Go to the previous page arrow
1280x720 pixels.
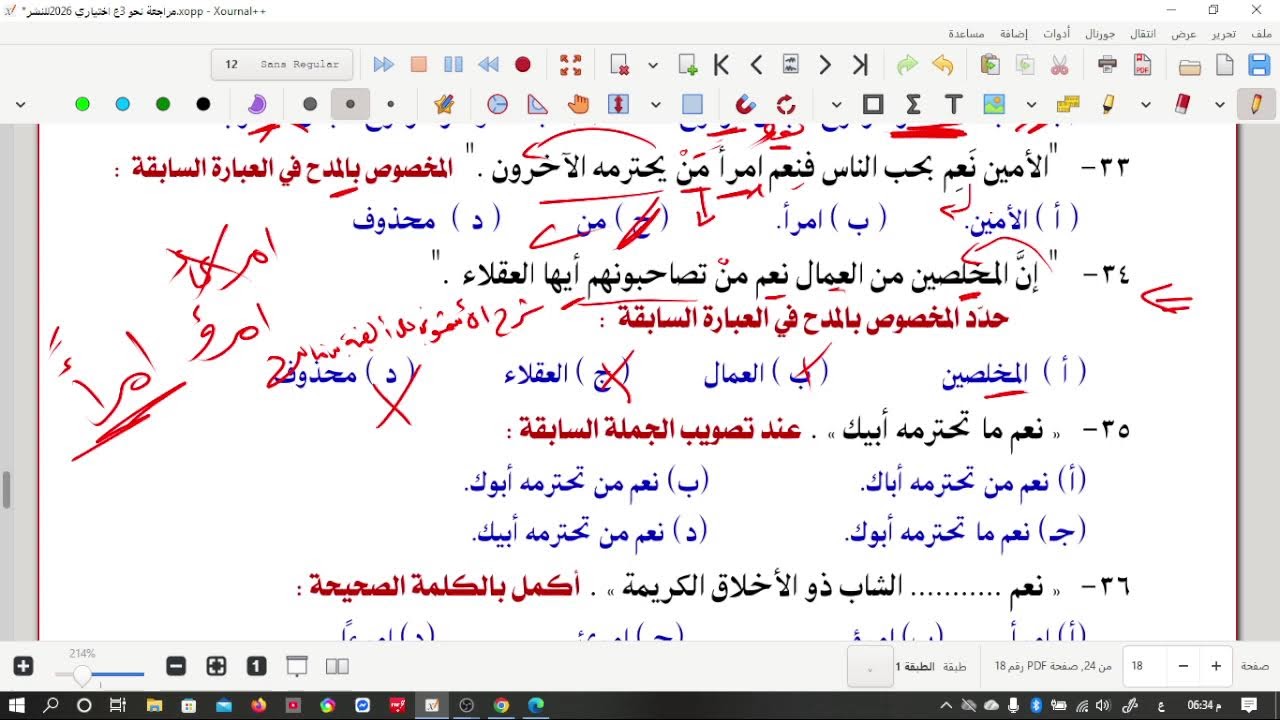(757, 66)
